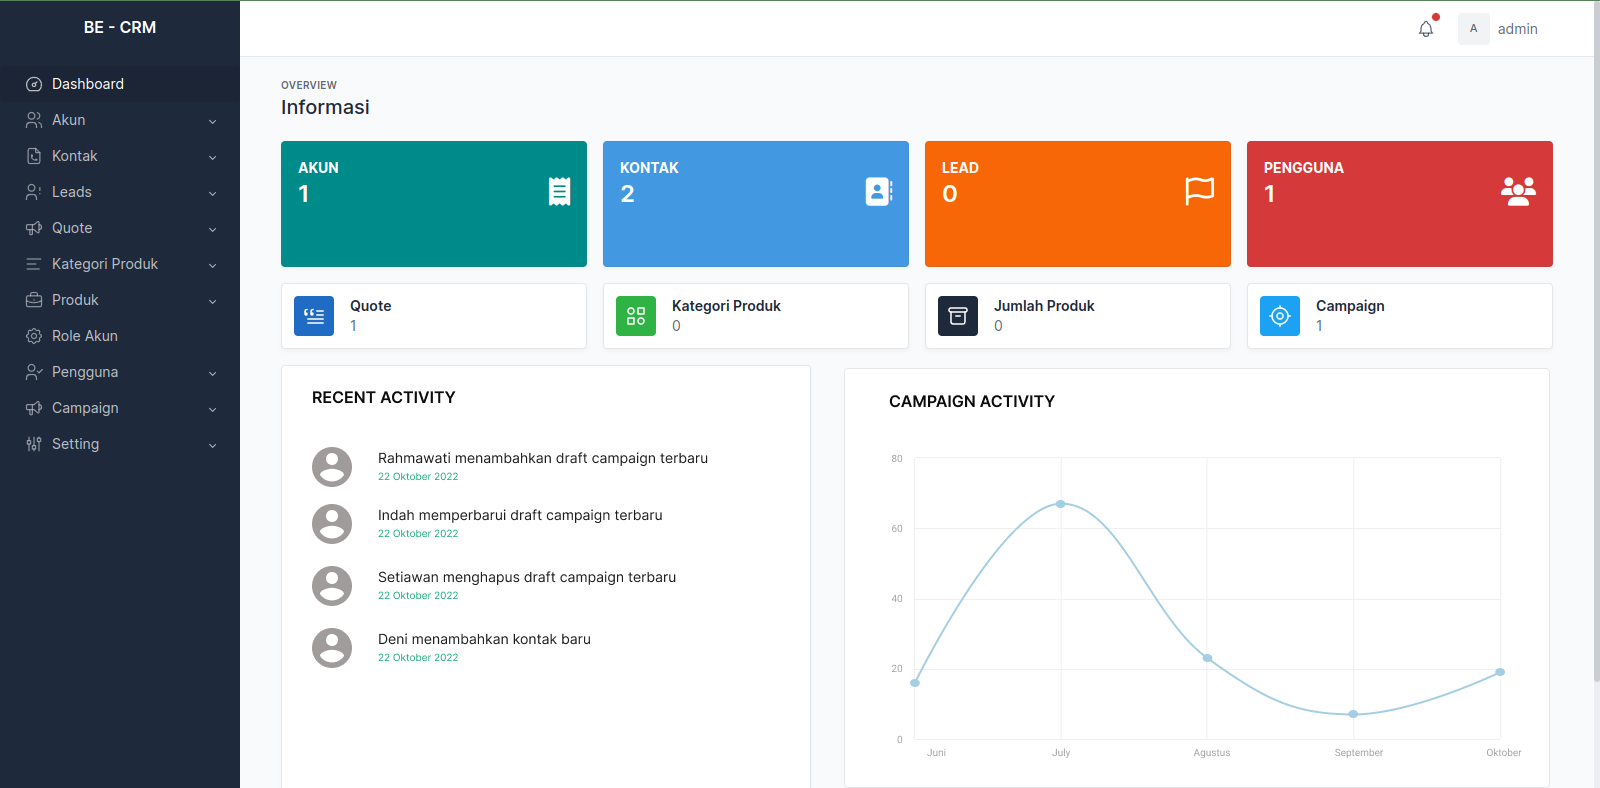Click the July data point on chart

click(x=1061, y=504)
